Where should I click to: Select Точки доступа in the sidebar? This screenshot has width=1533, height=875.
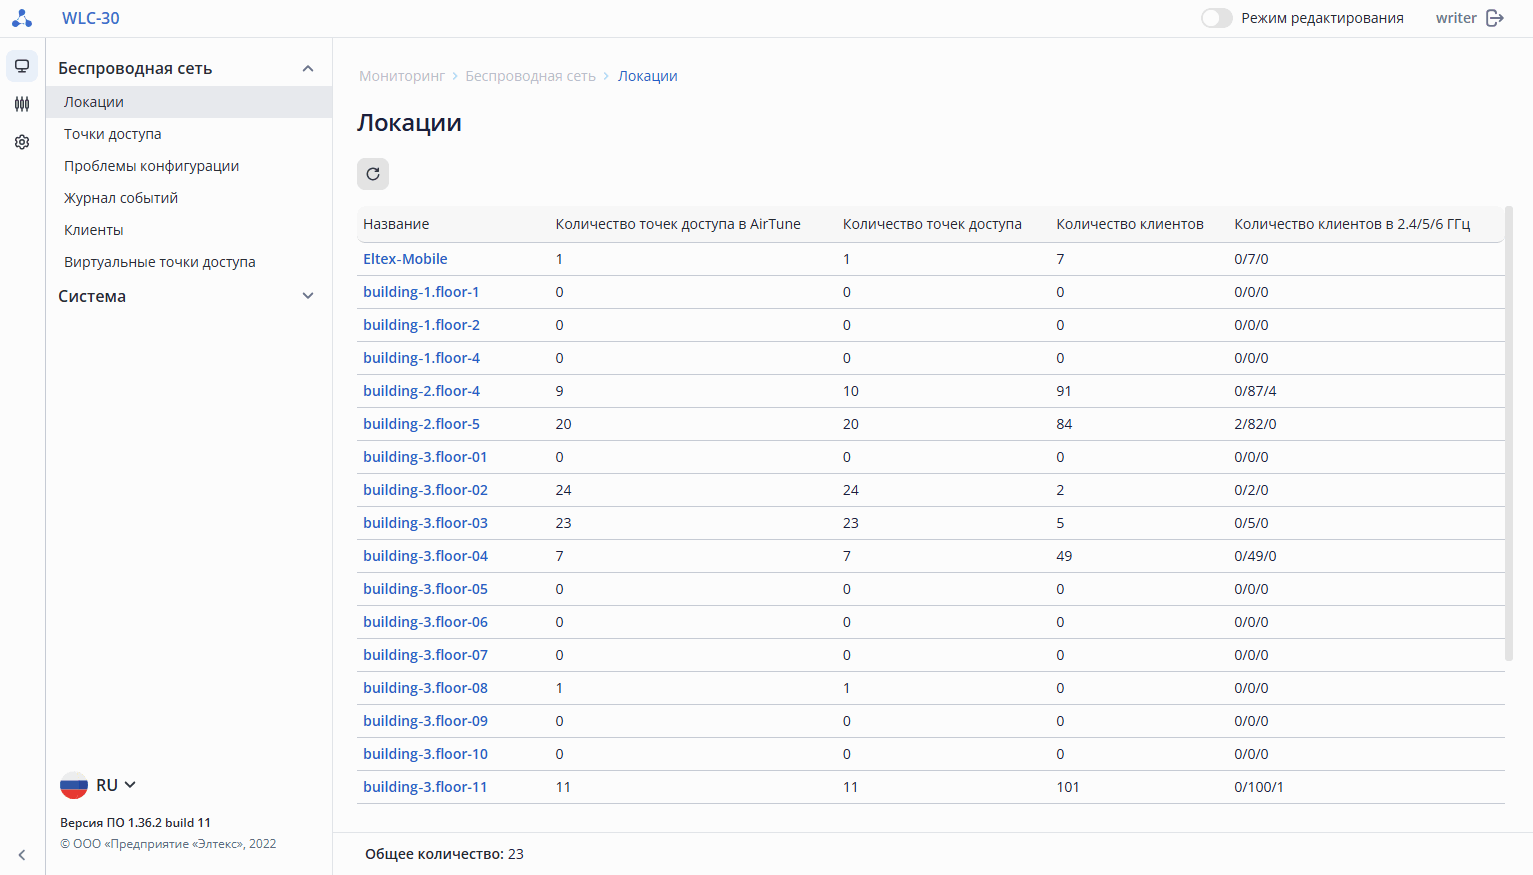coord(113,134)
